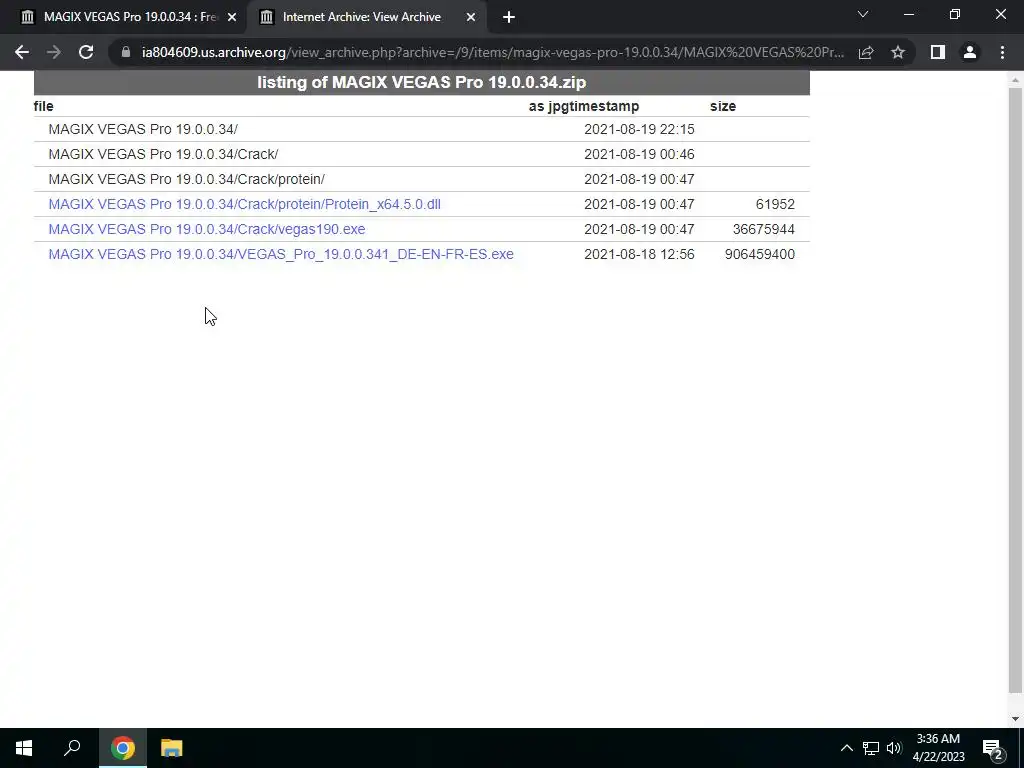This screenshot has height=768, width=1024.
Task: Click the 'as jpg' column header
Action: (548, 106)
